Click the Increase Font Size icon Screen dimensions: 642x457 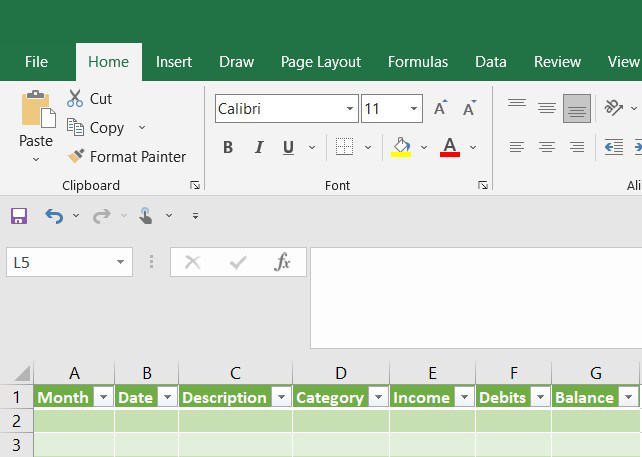(x=440, y=108)
